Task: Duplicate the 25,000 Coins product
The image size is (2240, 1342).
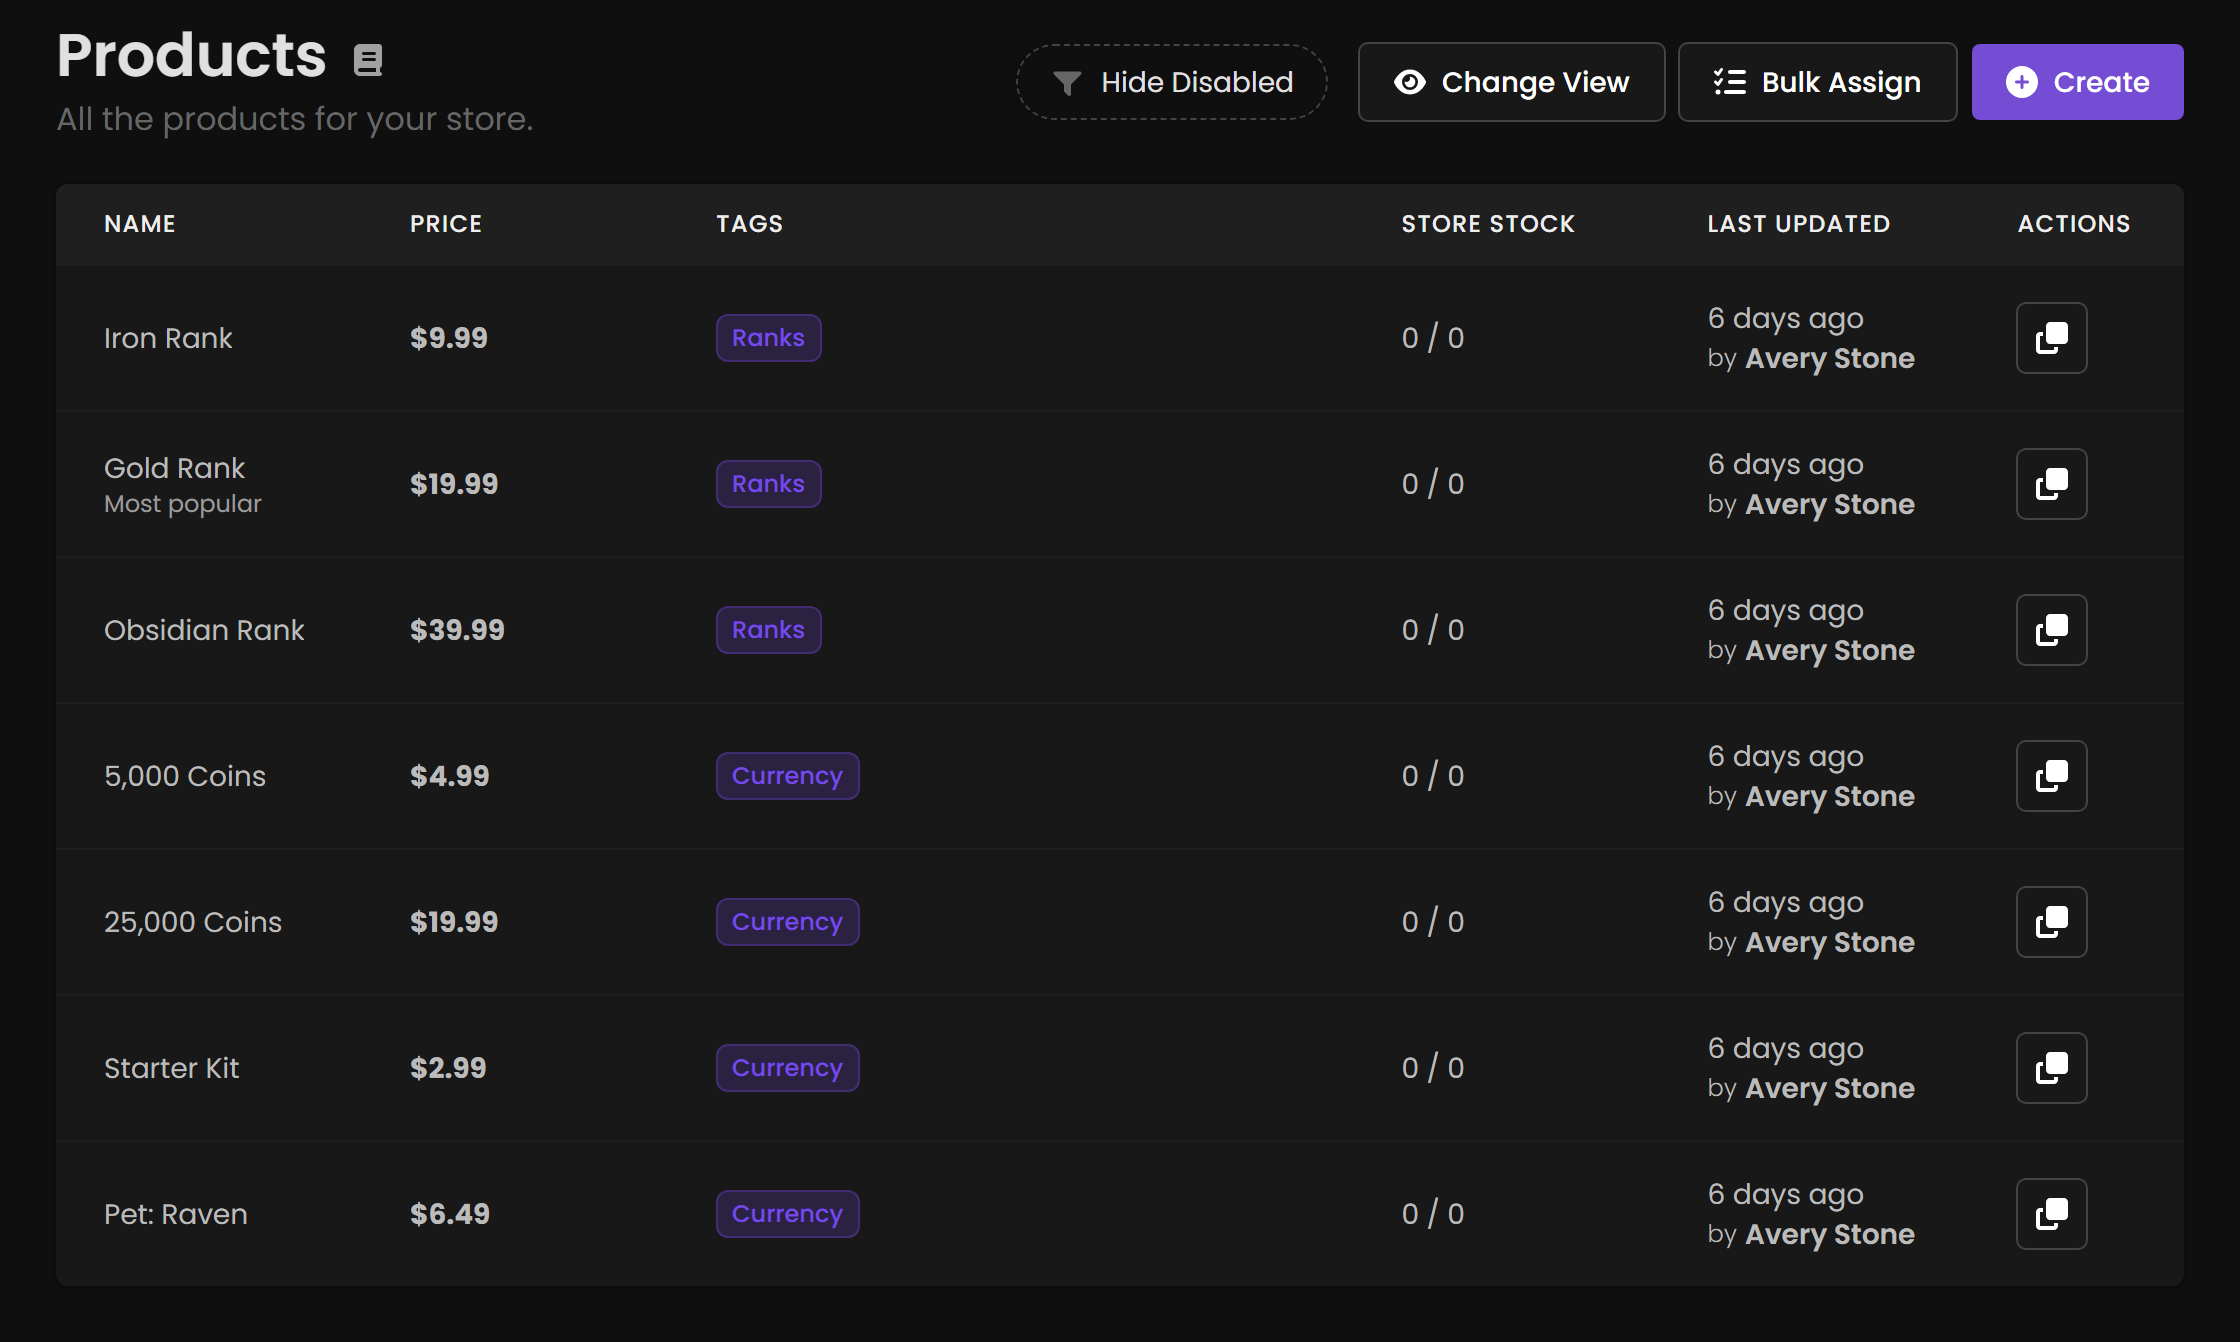Action: tap(2051, 922)
